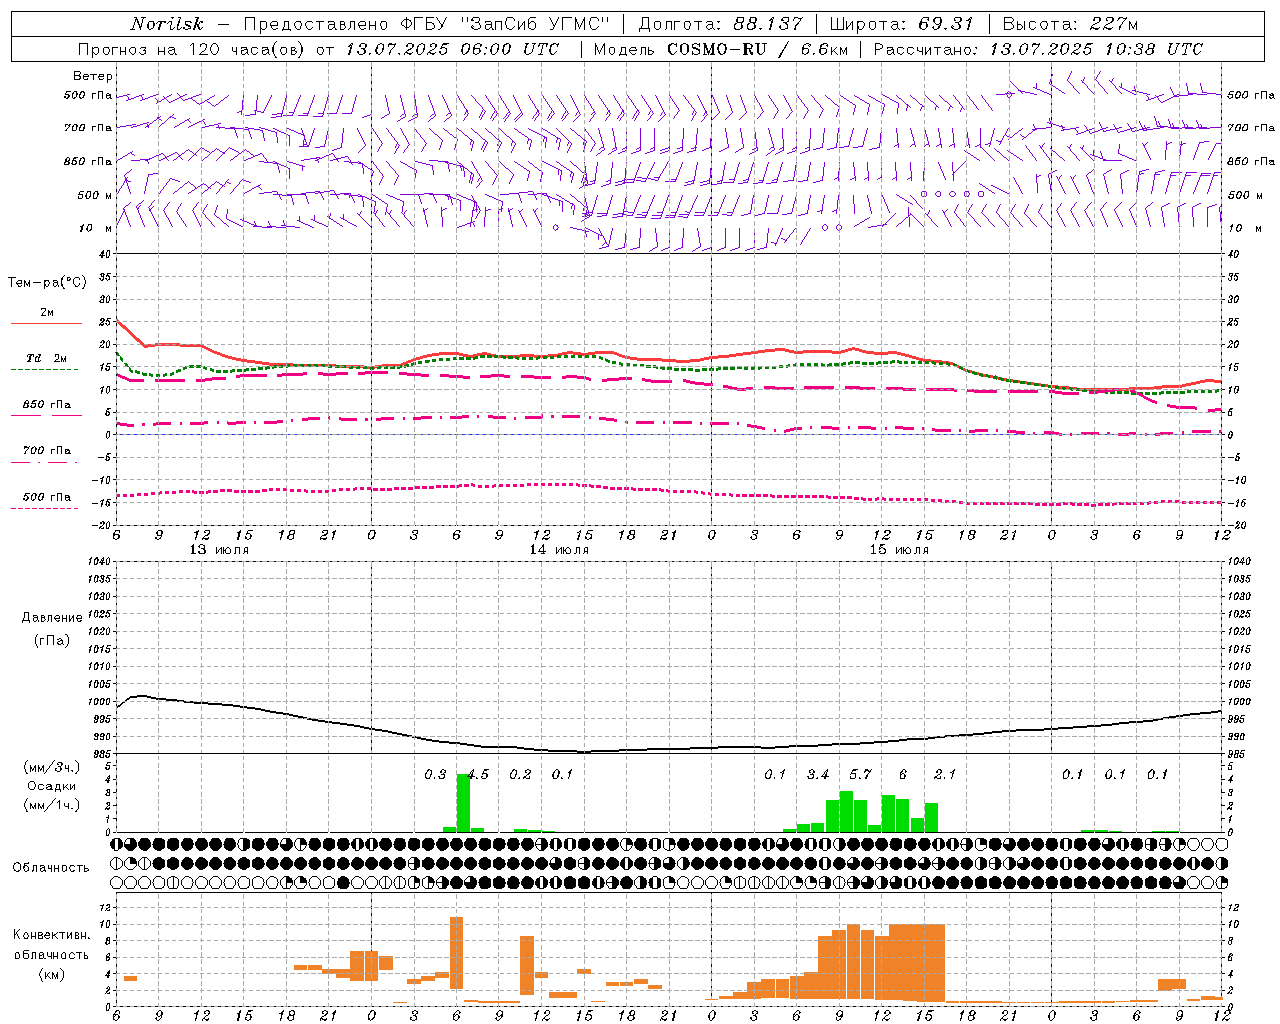Click the "Norilsk" station title
This screenshot has width=1280, height=1024.
[166, 24]
